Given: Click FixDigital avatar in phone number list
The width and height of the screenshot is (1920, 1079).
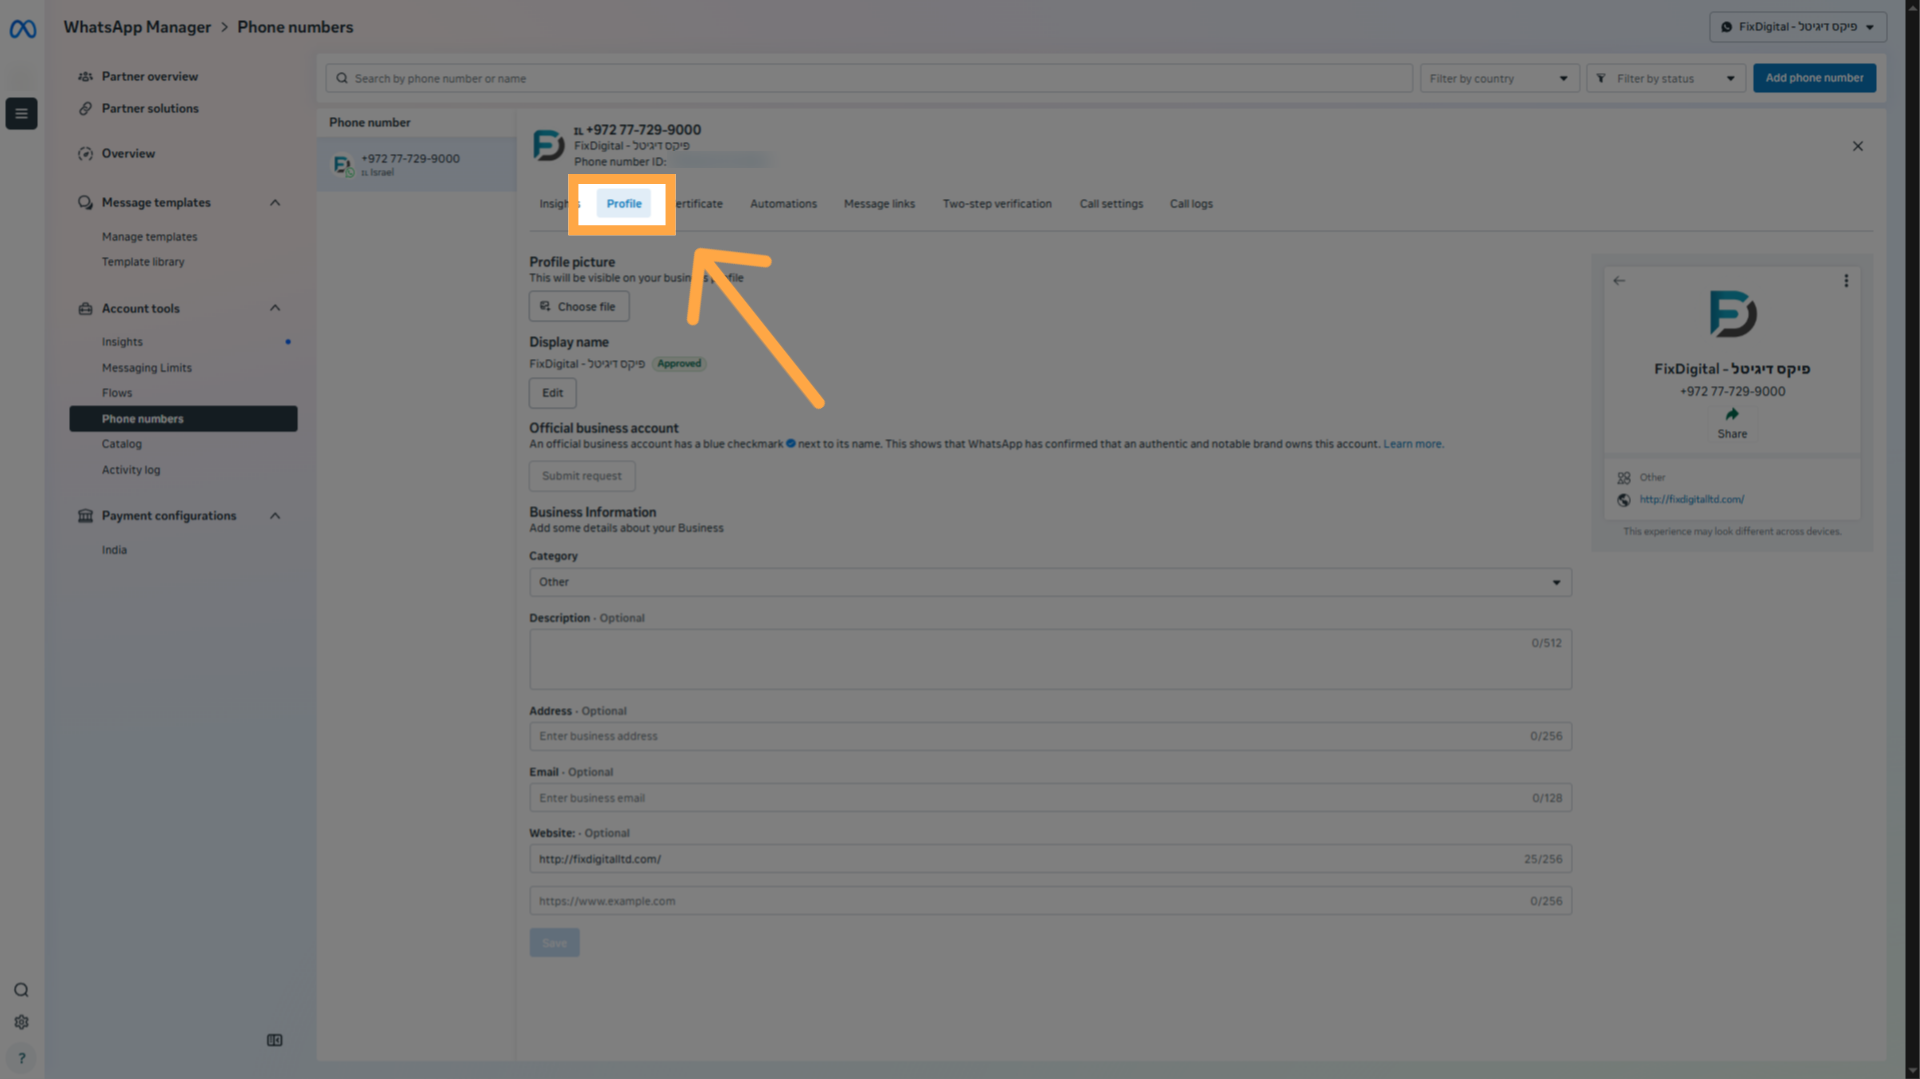Looking at the screenshot, I should tap(343, 165).
